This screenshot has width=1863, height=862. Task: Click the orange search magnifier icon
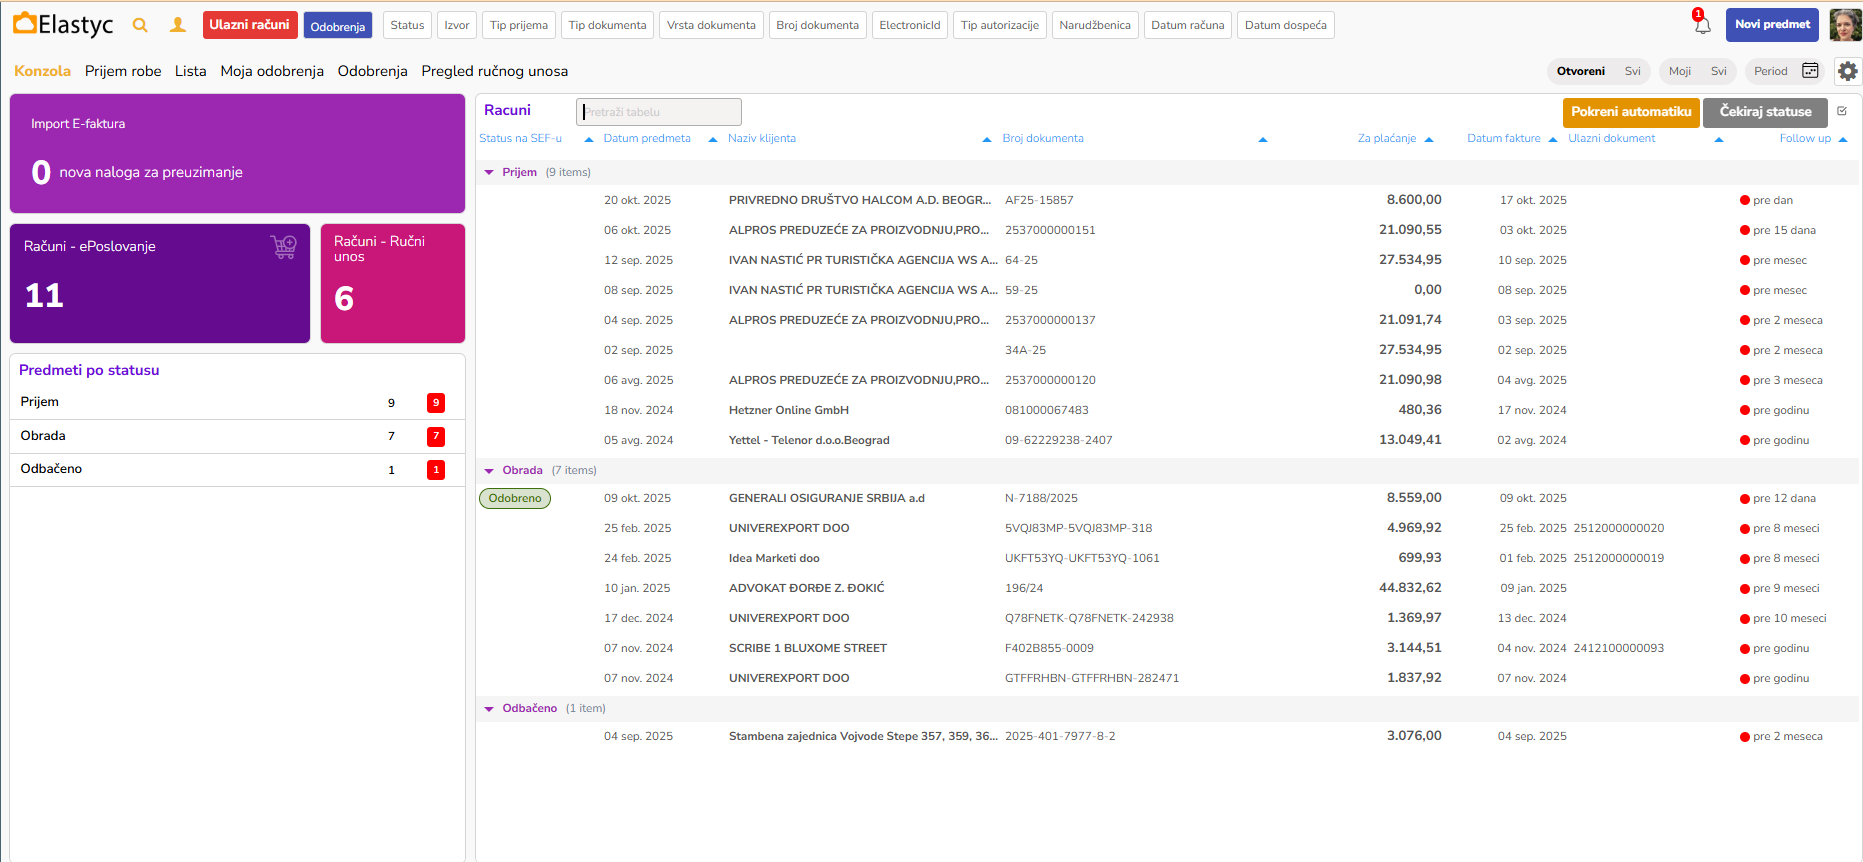(140, 25)
